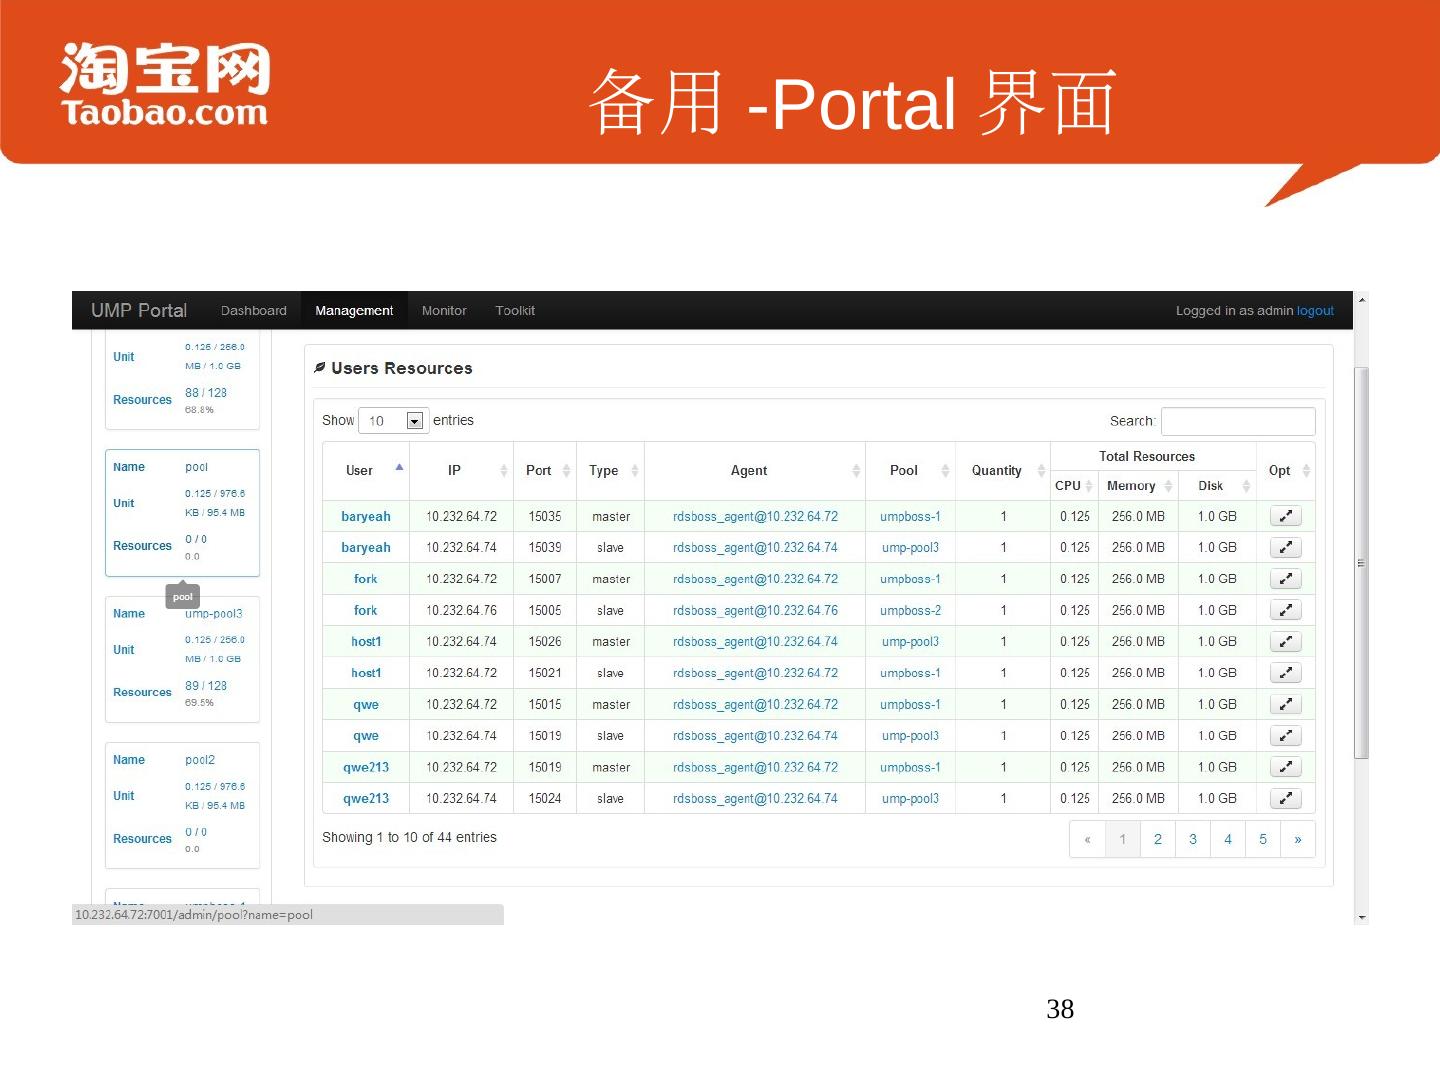Go to the Dashboard tab

253,311
